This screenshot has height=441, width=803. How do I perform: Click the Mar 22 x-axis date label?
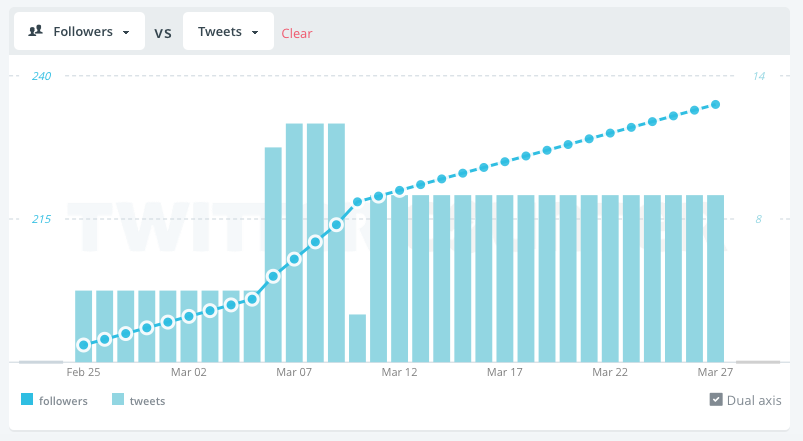tap(610, 372)
